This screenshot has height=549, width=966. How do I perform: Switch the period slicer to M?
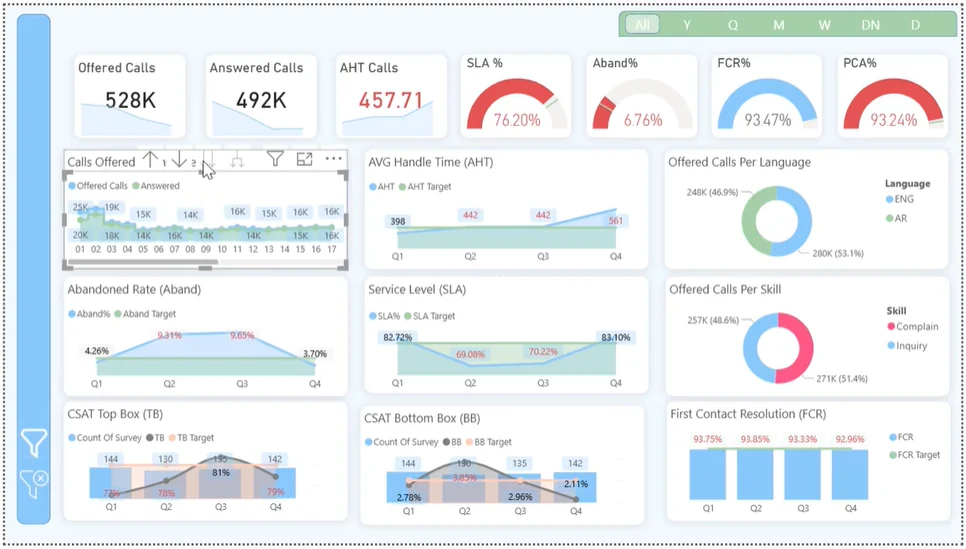pos(779,25)
